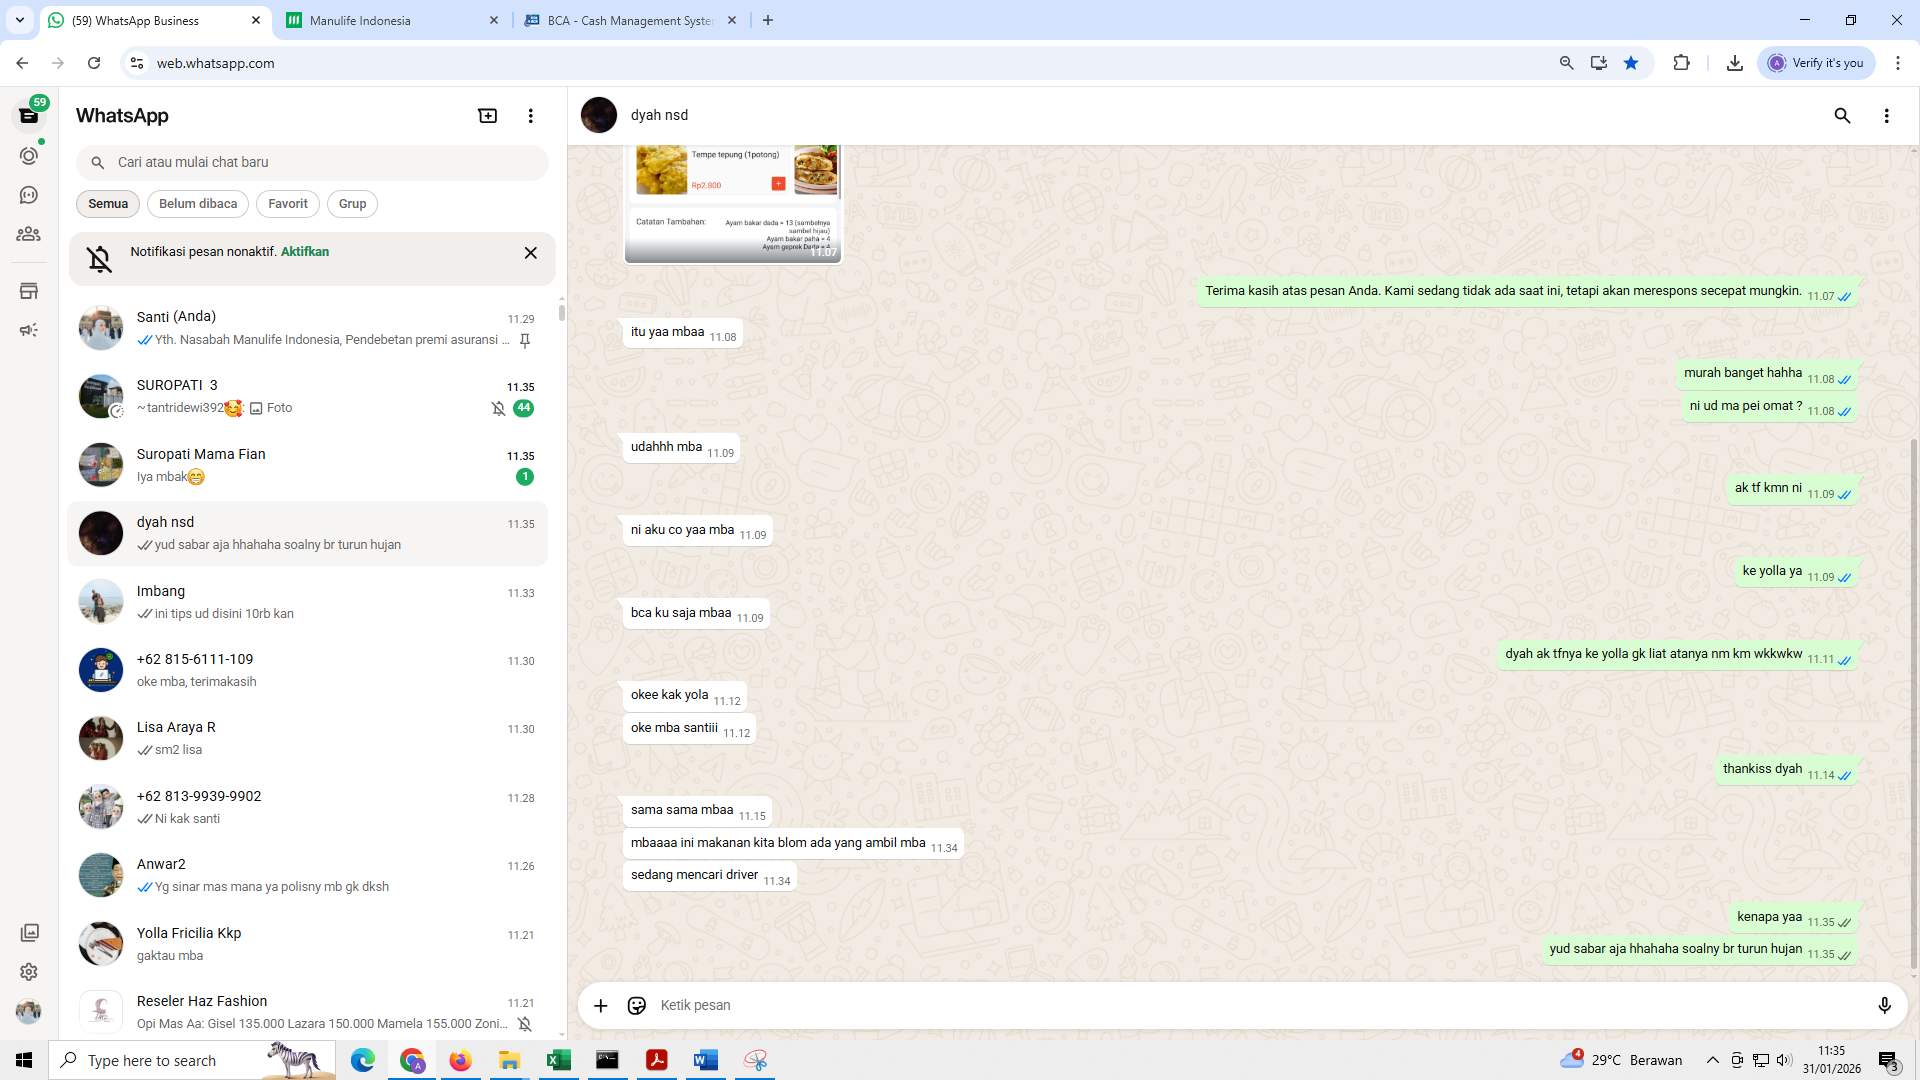
Task: Switch to the Grup filter tab
Action: point(352,203)
